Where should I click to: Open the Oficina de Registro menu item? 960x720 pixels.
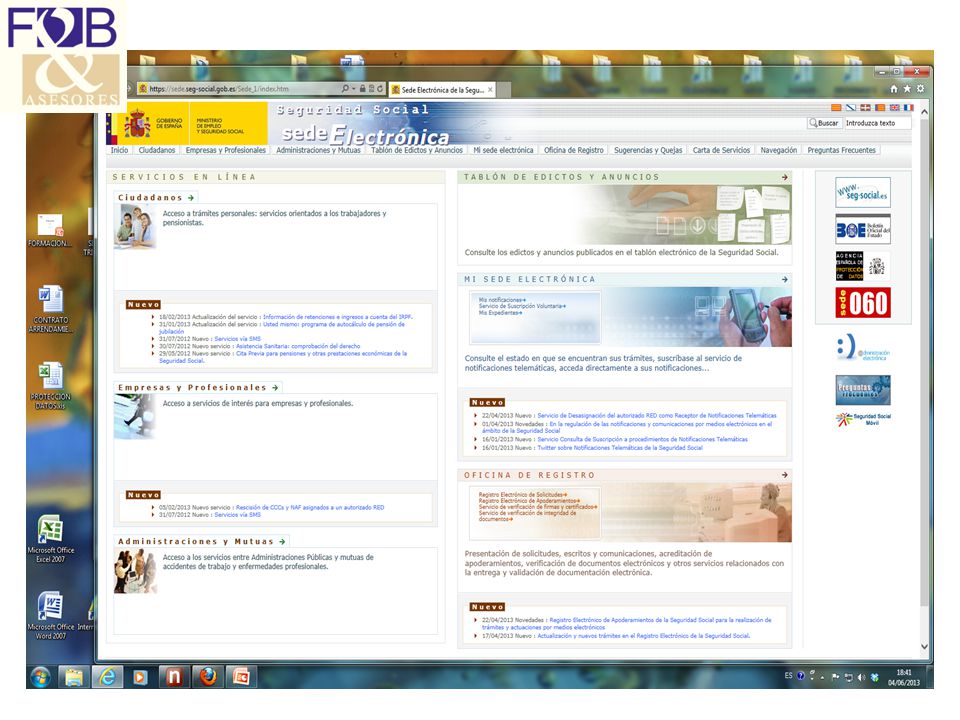pyautogui.click(x=574, y=150)
